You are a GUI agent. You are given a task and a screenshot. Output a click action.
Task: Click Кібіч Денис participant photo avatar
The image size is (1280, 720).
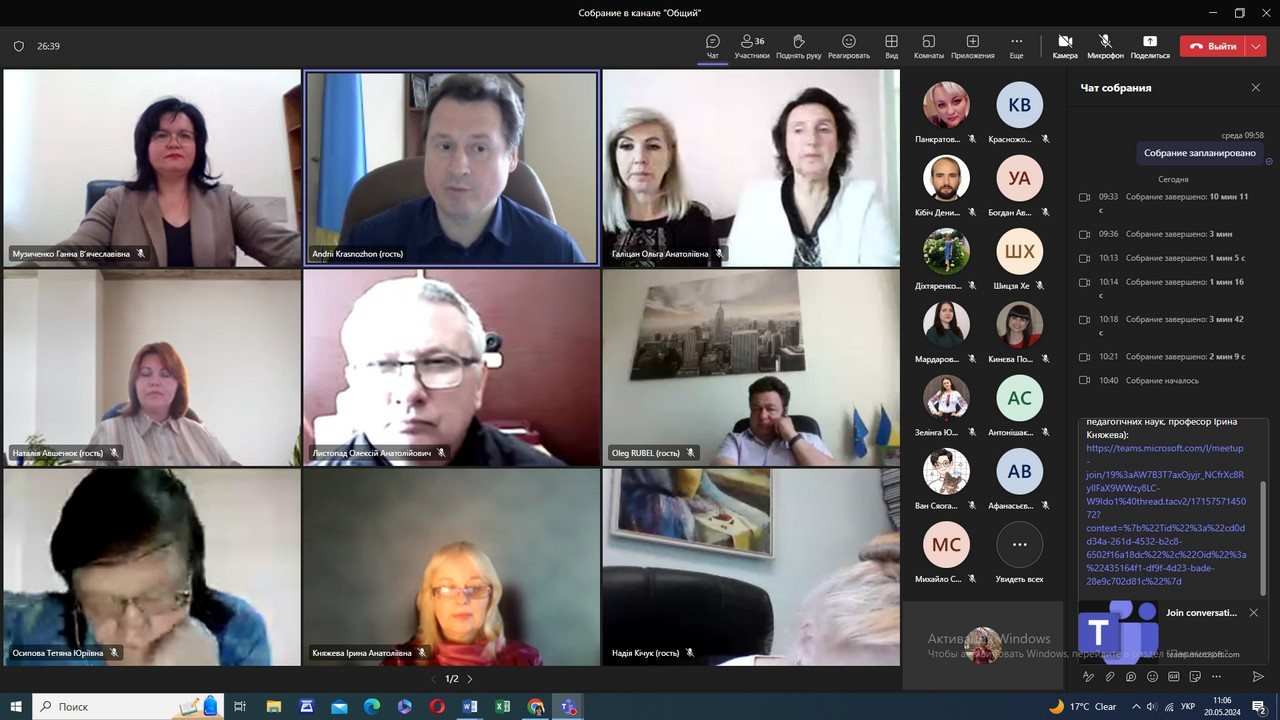click(x=946, y=179)
